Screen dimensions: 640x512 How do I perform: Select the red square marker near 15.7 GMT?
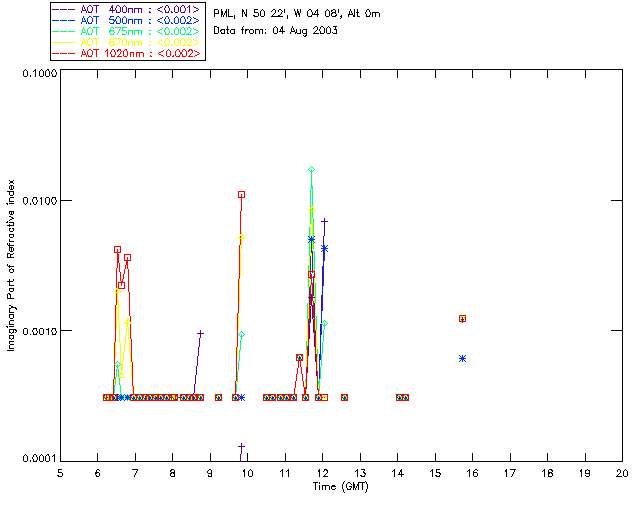[x=462, y=318]
